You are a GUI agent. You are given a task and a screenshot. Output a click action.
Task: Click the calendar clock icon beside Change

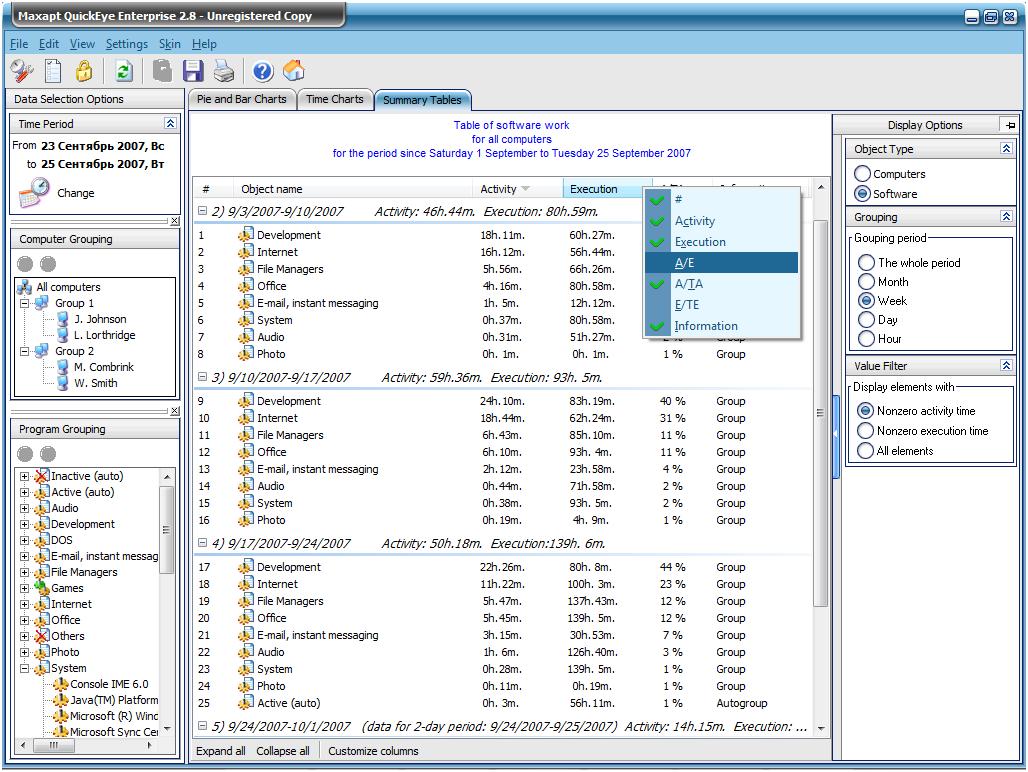34,193
